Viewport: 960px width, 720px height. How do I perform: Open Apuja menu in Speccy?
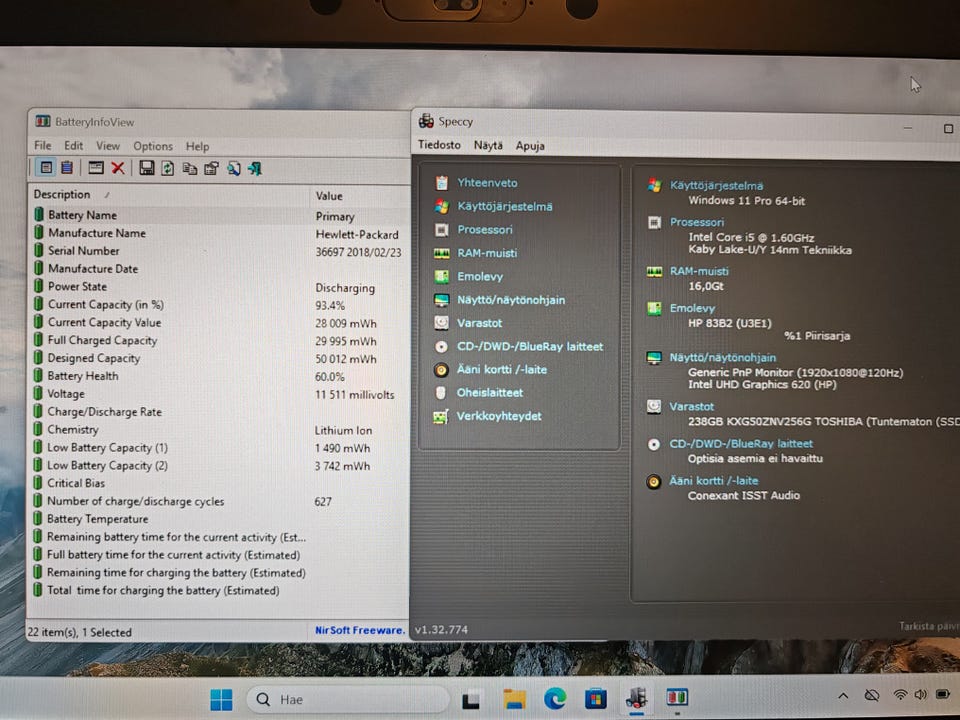pyautogui.click(x=530, y=146)
